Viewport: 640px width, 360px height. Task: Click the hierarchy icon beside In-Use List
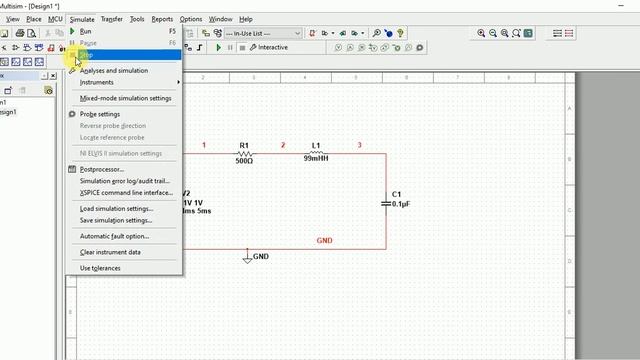(x=206, y=33)
